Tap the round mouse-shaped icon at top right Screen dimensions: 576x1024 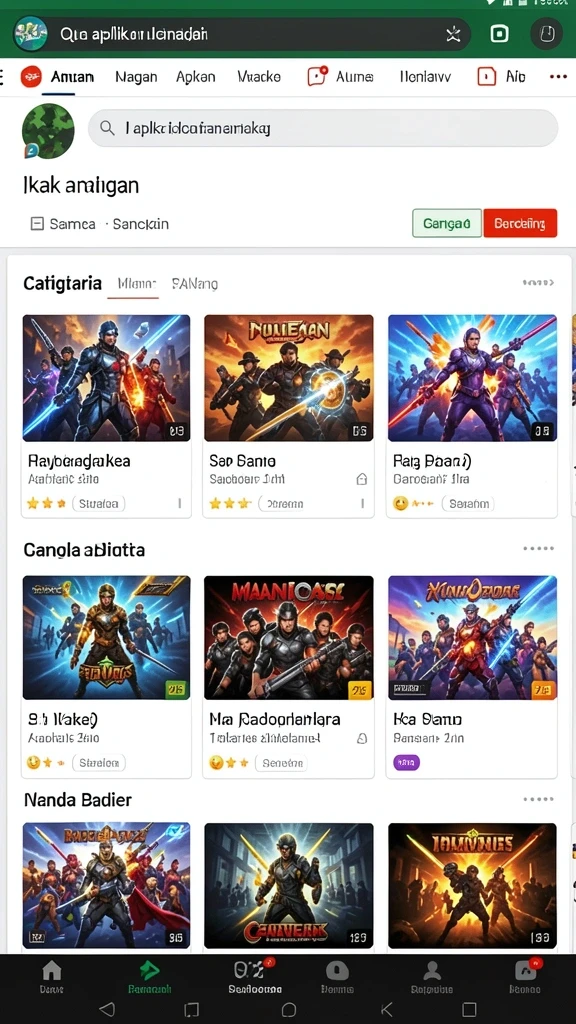pyautogui.click(x=547, y=34)
